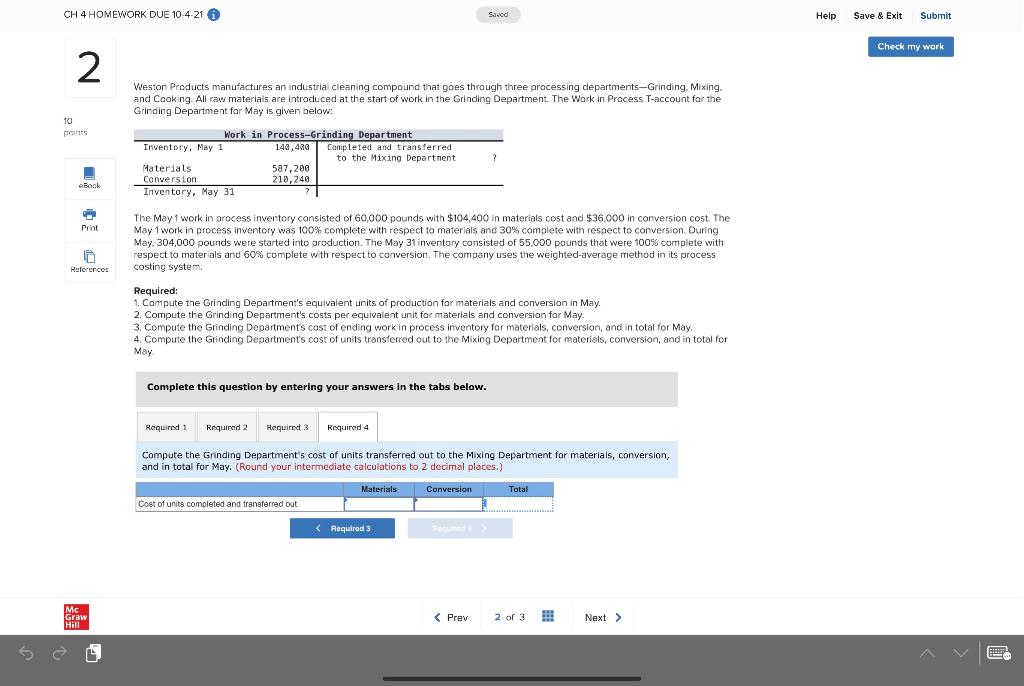
Task: Click the Materials cost input field
Action: click(x=377, y=504)
